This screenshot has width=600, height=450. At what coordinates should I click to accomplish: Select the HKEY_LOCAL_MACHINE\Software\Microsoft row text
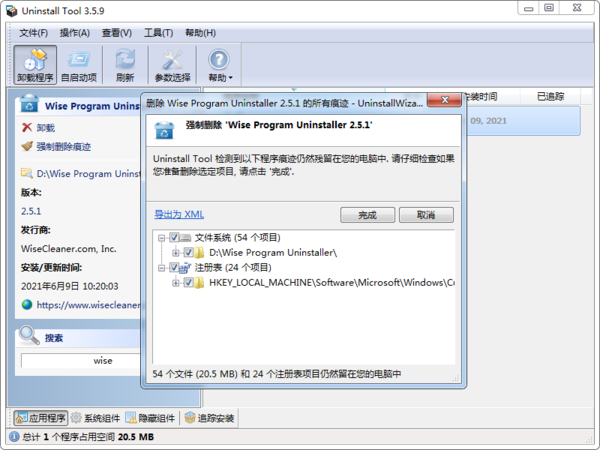332,283
